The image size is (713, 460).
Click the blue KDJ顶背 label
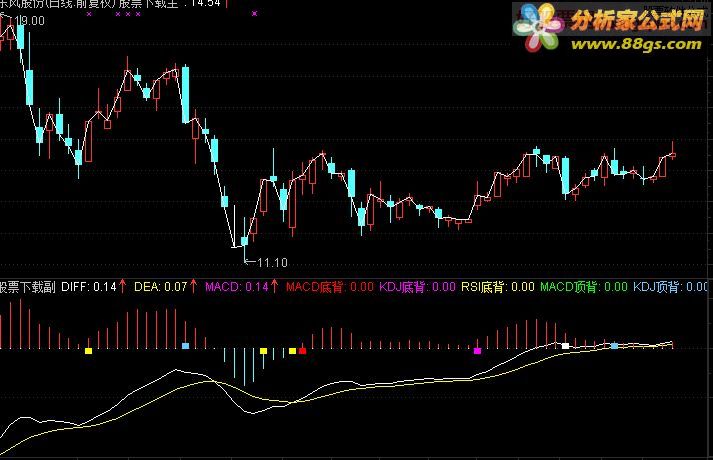671,287
